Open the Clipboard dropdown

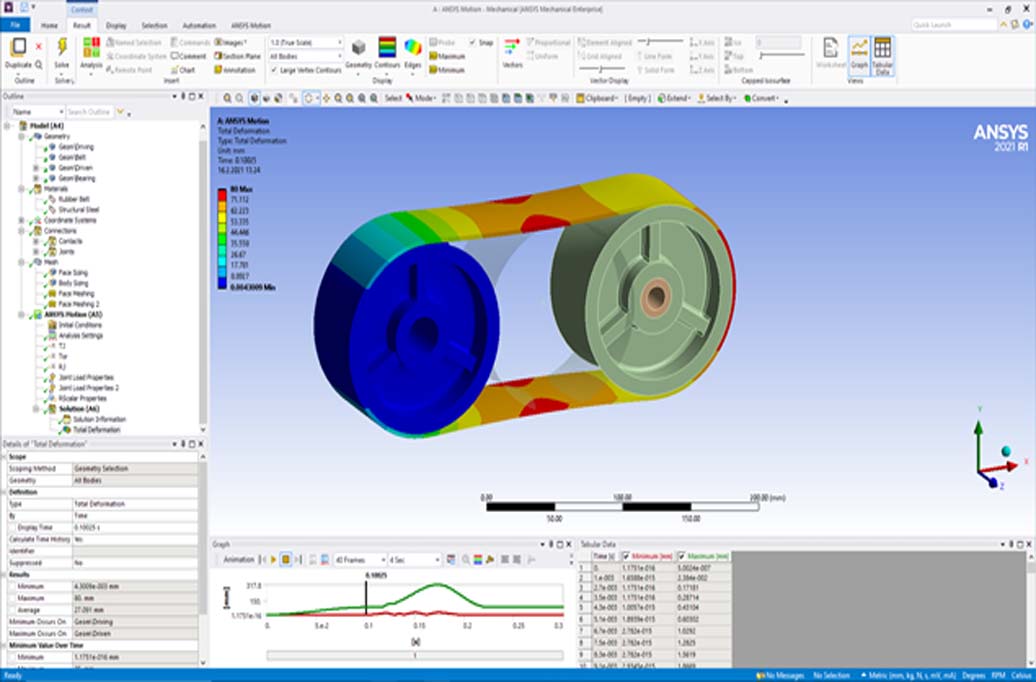(597, 98)
